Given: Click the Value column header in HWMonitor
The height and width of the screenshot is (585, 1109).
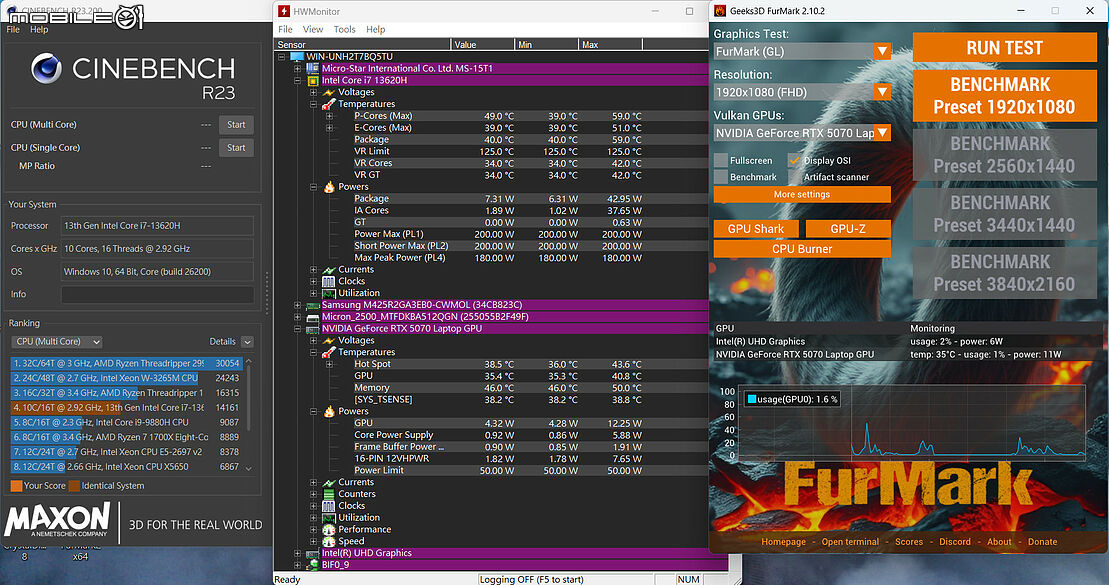Looking at the screenshot, I should (483, 45).
